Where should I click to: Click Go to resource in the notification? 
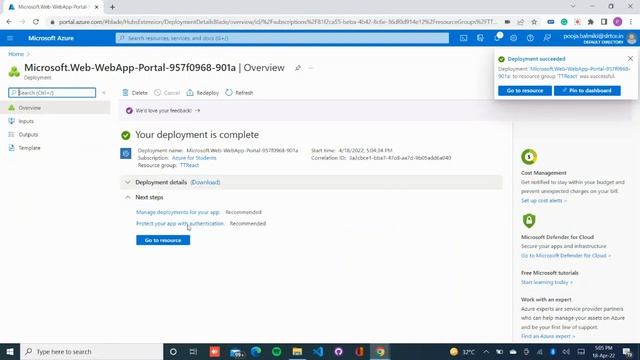524,91
